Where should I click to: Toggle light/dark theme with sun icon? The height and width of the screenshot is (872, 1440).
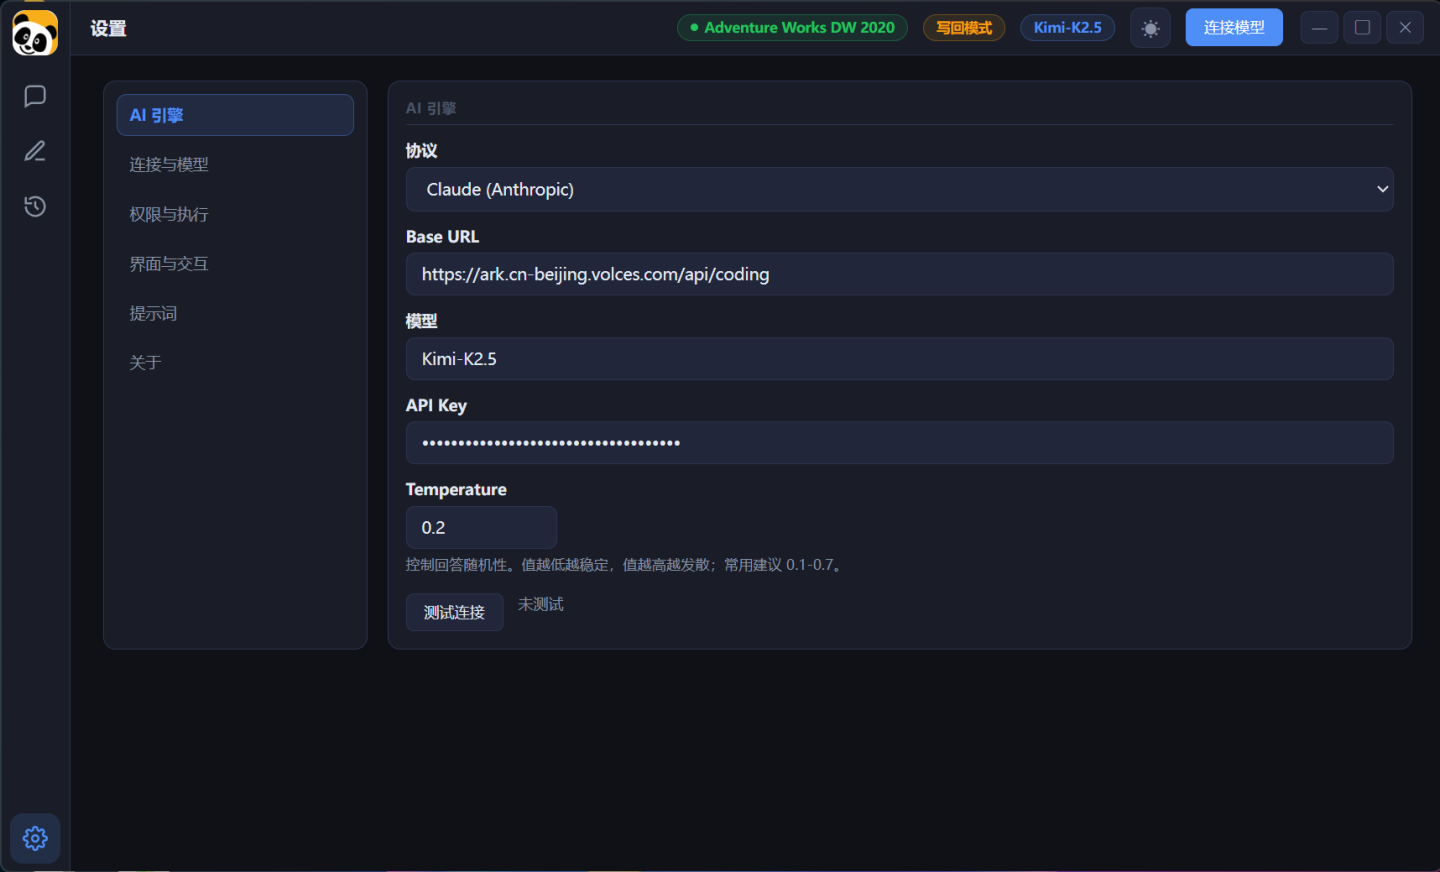(1150, 28)
